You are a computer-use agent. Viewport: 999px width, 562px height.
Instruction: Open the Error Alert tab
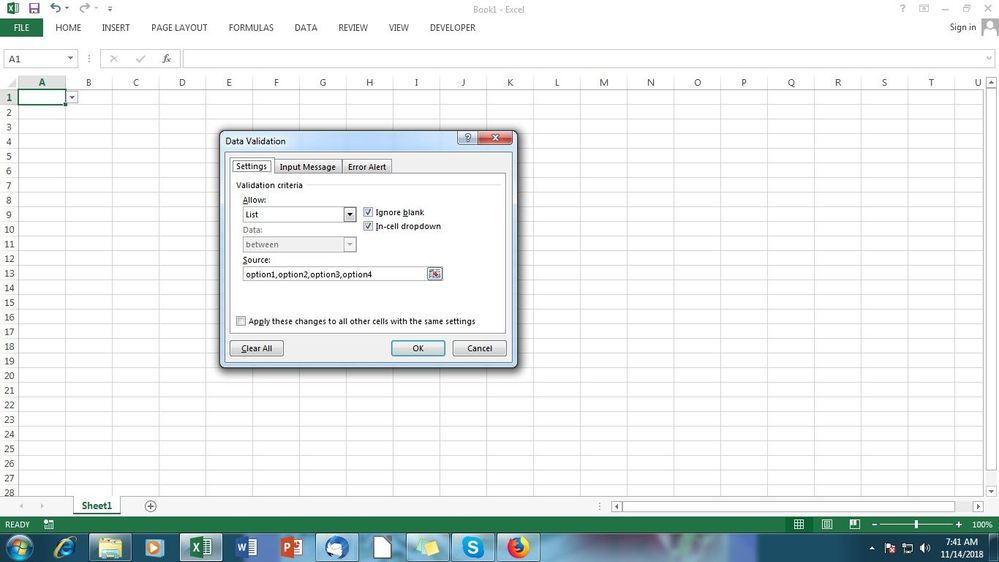[367, 167]
